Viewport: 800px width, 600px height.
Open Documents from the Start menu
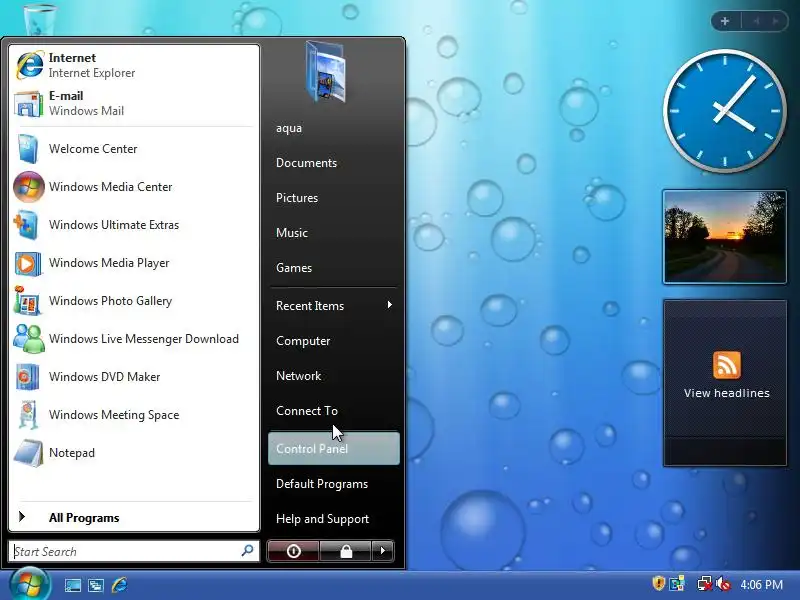[306, 163]
